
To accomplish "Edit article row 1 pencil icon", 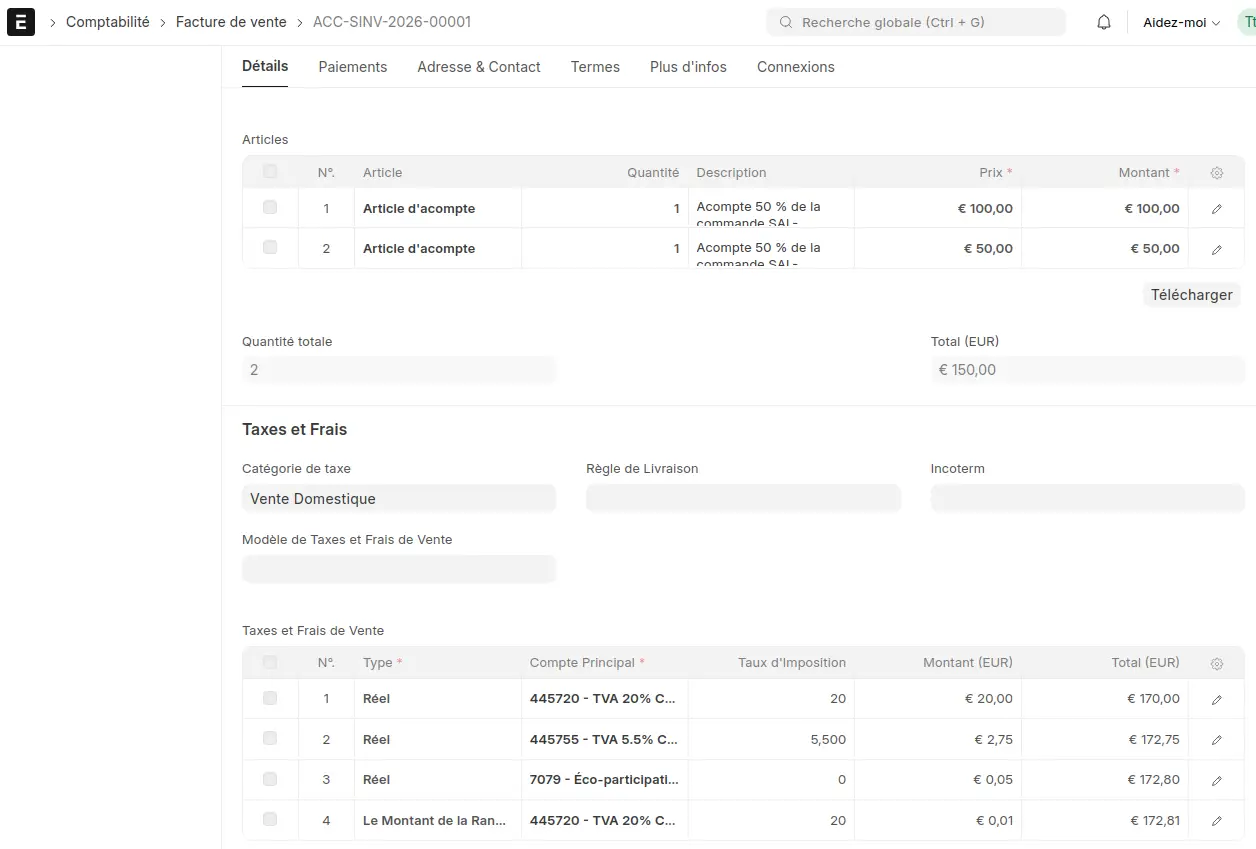I will [x=1217, y=209].
